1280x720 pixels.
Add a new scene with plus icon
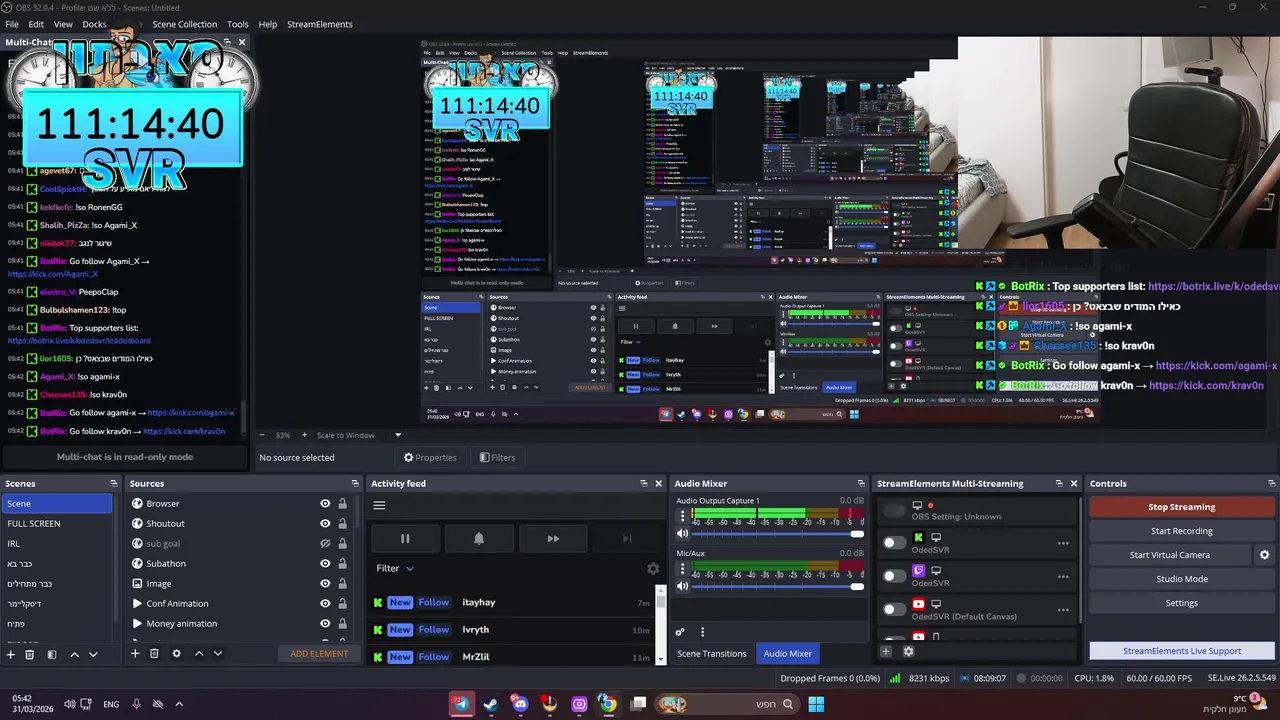click(x=11, y=654)
